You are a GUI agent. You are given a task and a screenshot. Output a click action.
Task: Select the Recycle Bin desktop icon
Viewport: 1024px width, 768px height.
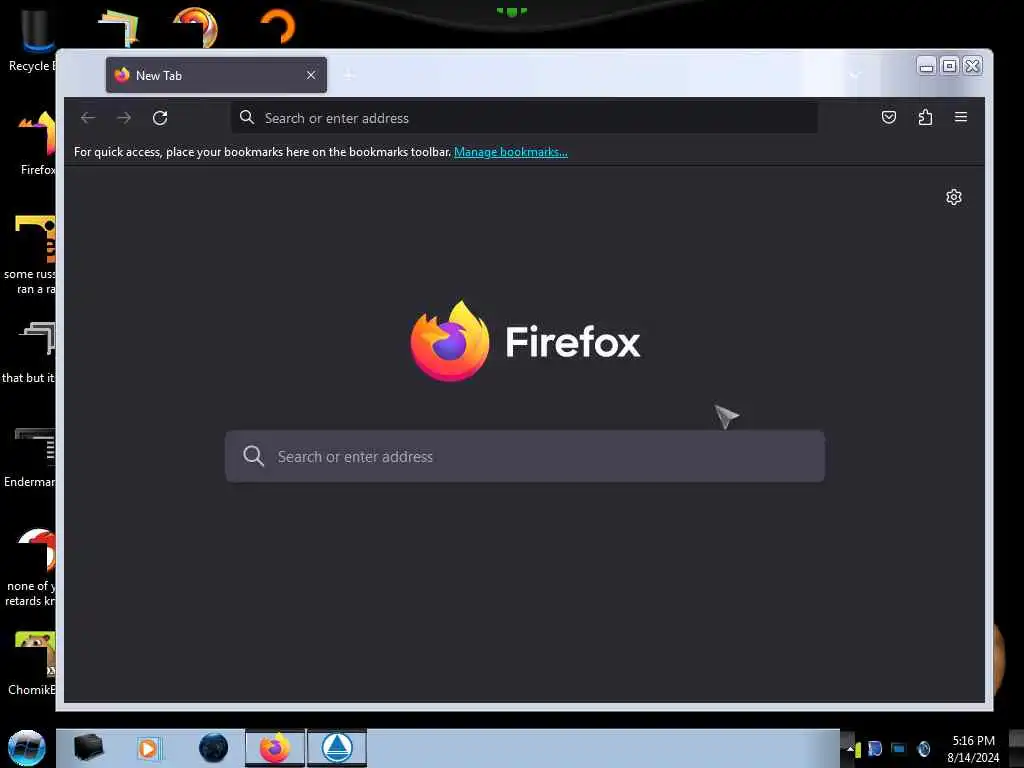(32, 42)
